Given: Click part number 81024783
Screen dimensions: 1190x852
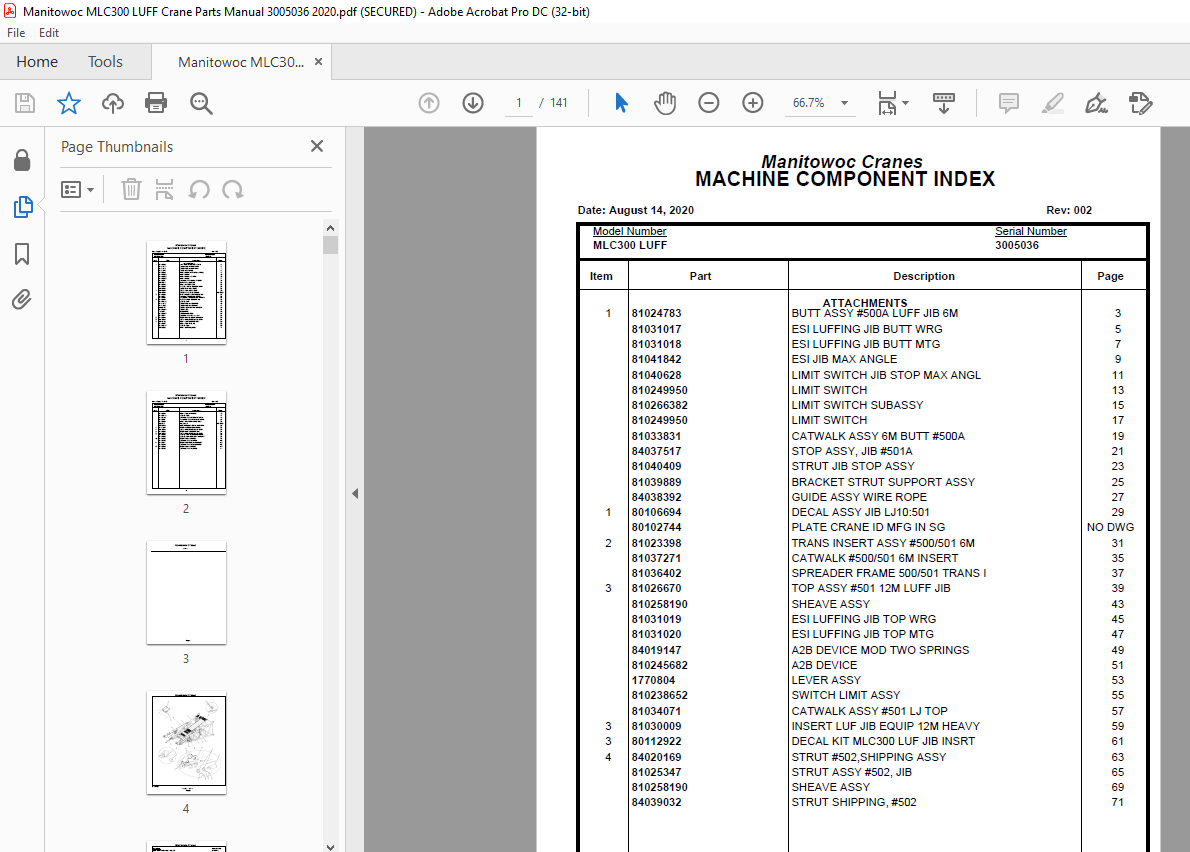Looking at the screenshot, I should tap(656, 313).
